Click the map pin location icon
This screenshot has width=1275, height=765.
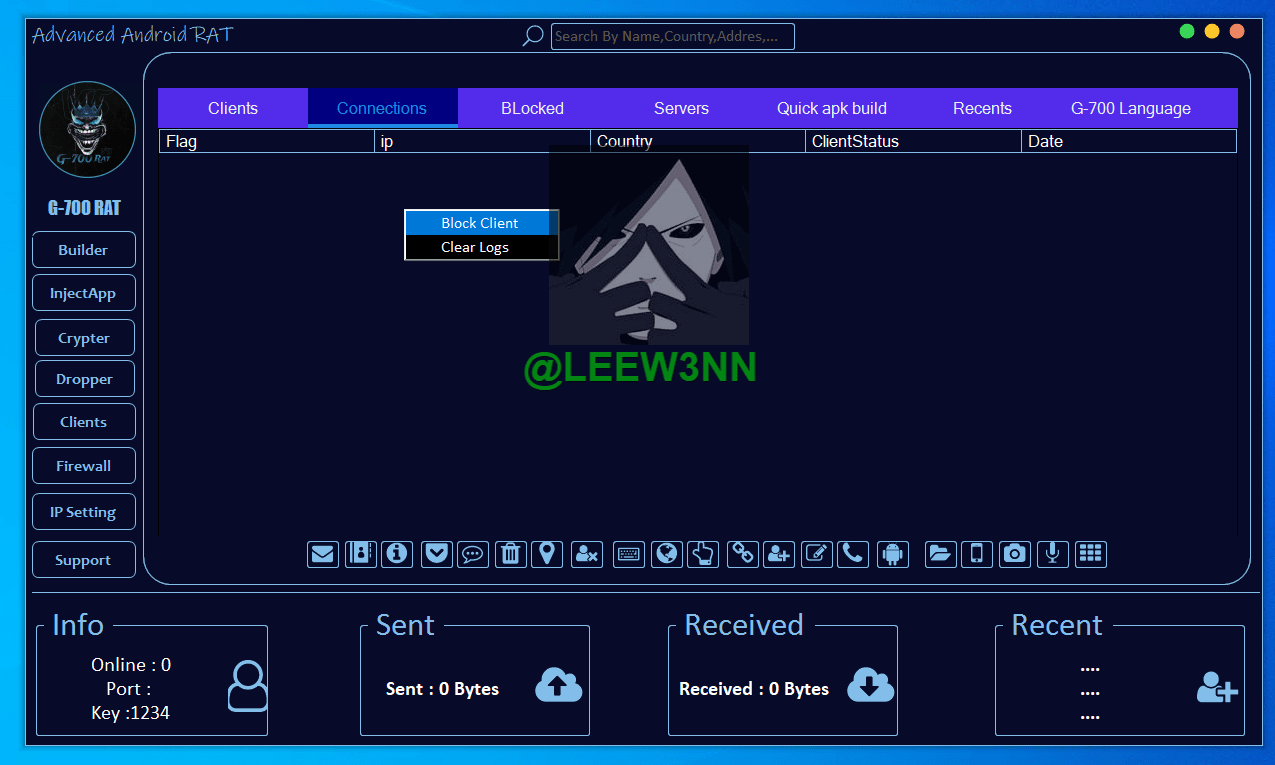tap(547, 554)
